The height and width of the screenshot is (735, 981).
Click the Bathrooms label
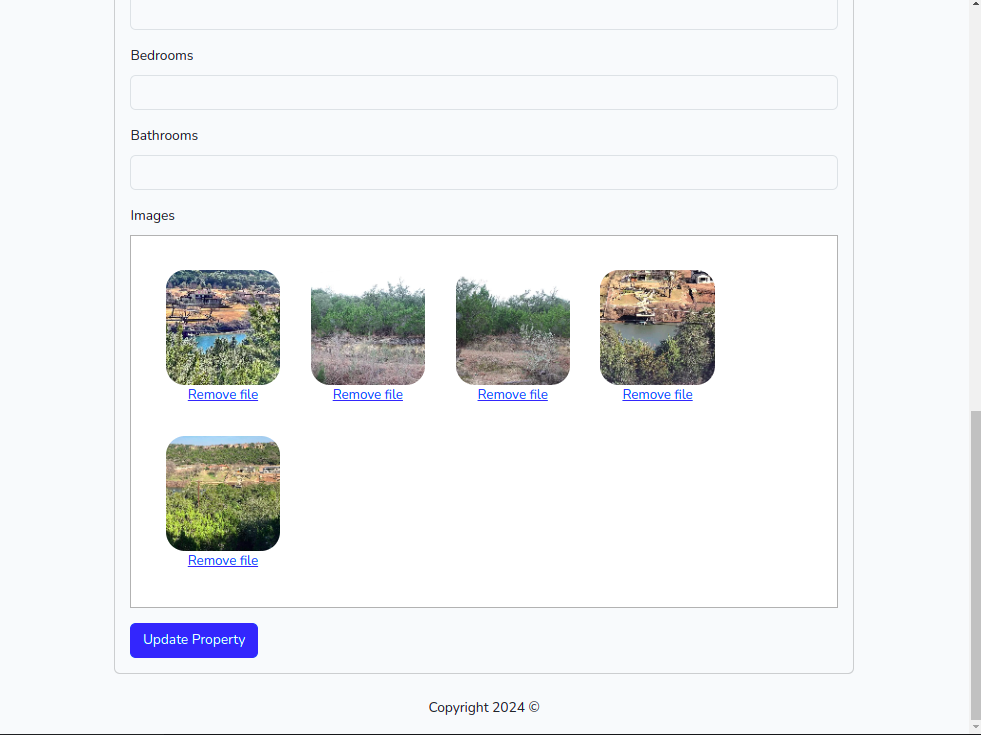164,136
